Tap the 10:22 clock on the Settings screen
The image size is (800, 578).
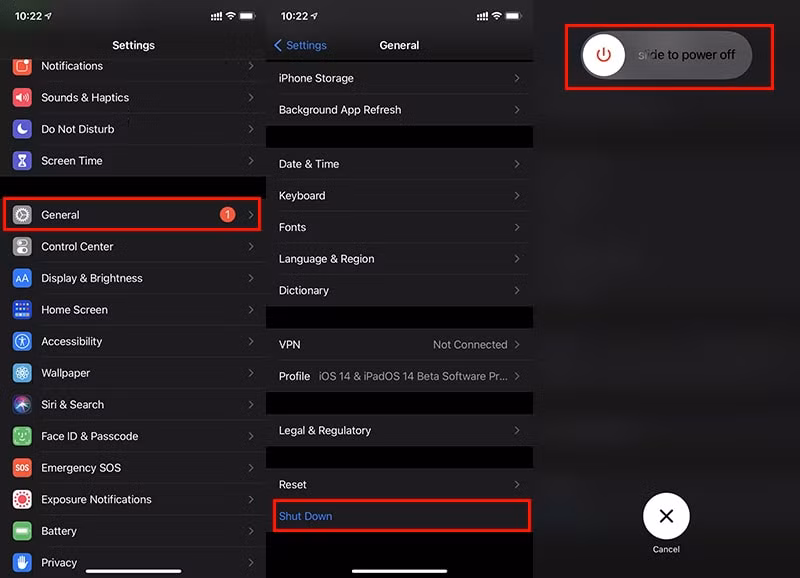pos(28,16)
